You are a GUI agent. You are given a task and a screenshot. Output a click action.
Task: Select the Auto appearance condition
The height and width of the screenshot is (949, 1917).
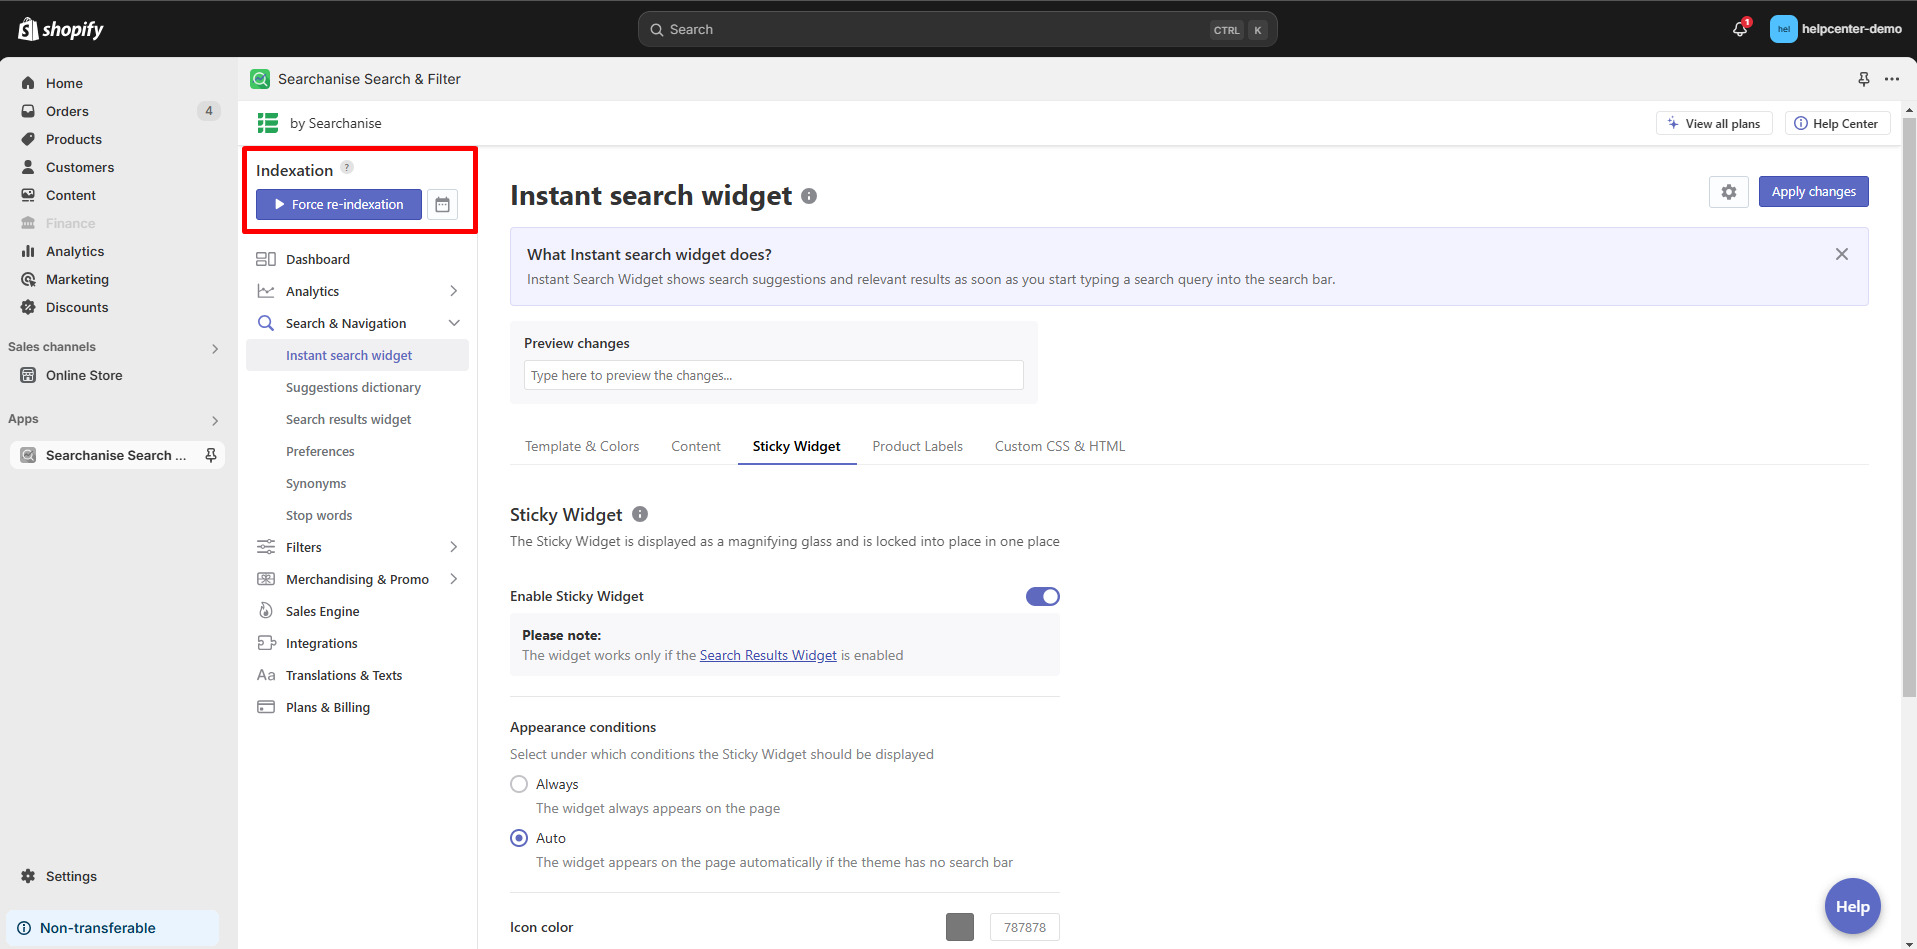click(518, 837)
